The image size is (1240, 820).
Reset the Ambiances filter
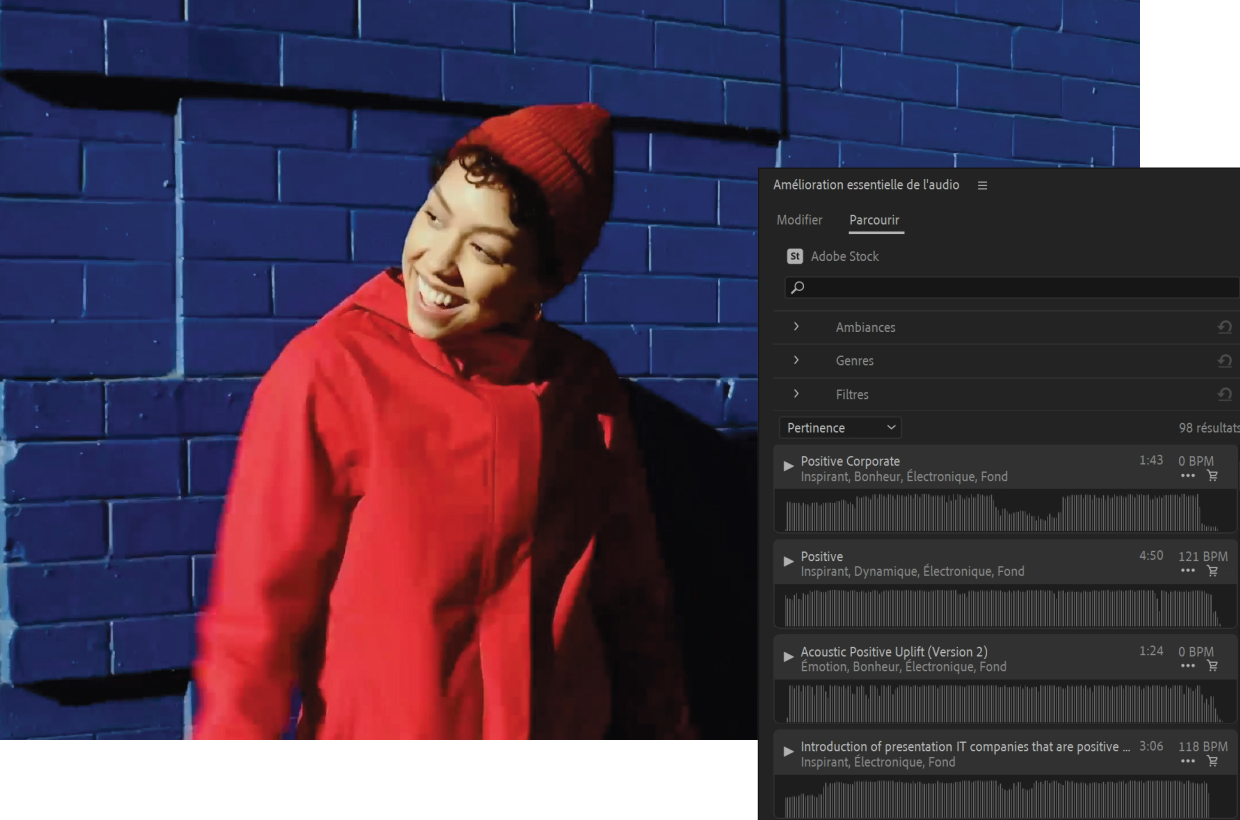pos(1224,327)
